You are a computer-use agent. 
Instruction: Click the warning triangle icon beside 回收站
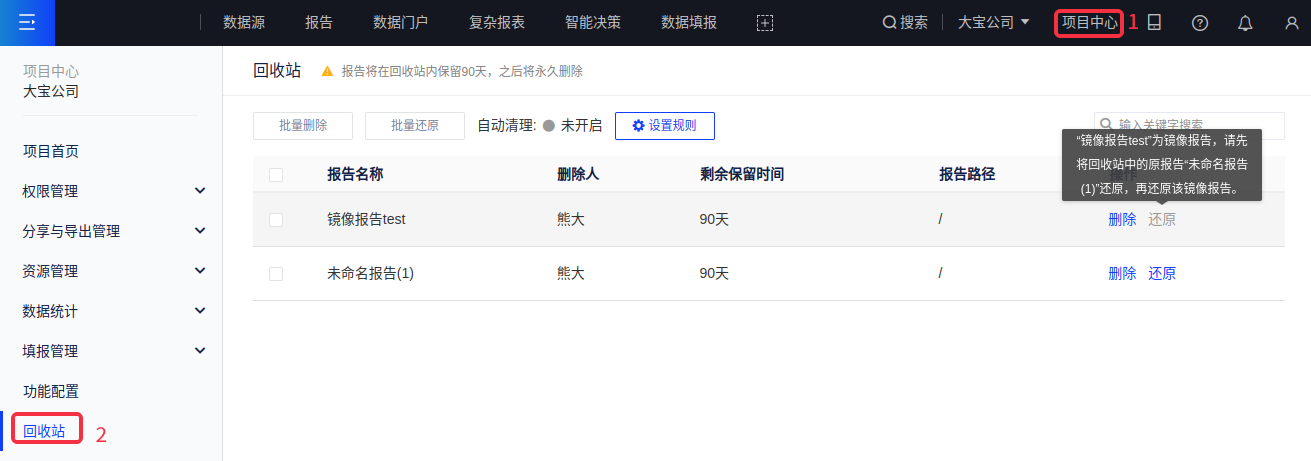click(x=327, y=72)
